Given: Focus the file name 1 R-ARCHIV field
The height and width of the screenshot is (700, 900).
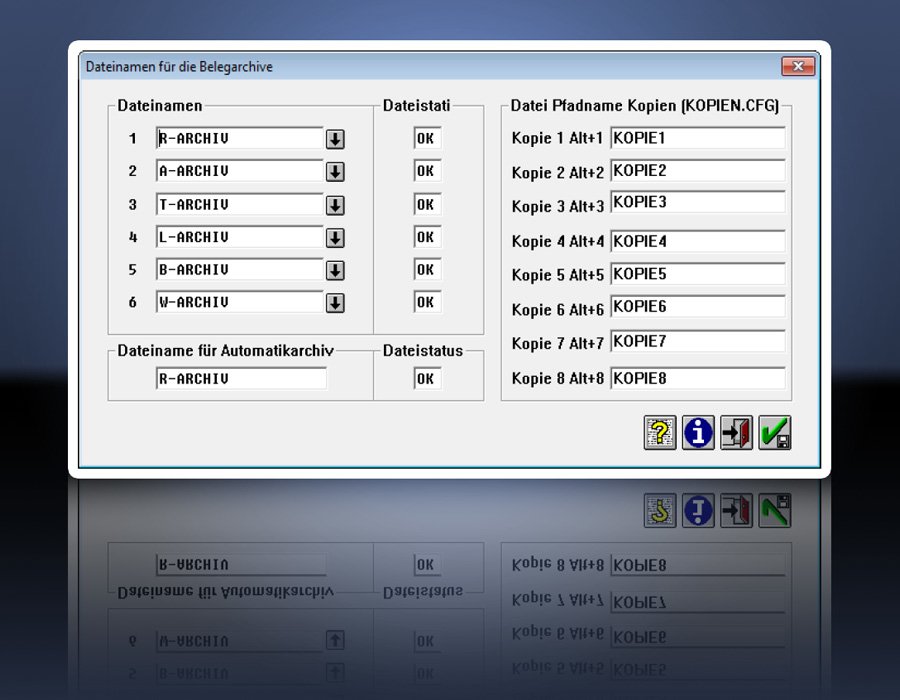Looking at the screenshot, I should tap(239, 138).
